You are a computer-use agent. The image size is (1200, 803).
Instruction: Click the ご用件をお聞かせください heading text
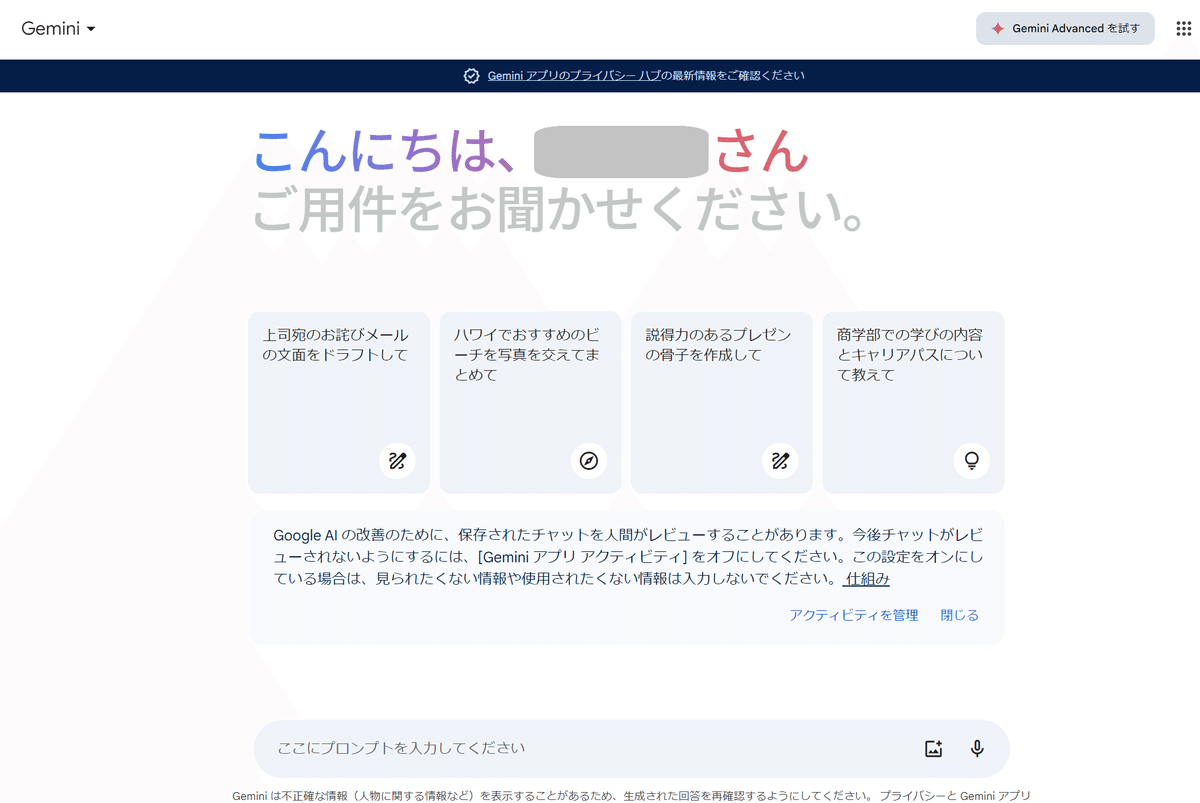tap(558, 209)
